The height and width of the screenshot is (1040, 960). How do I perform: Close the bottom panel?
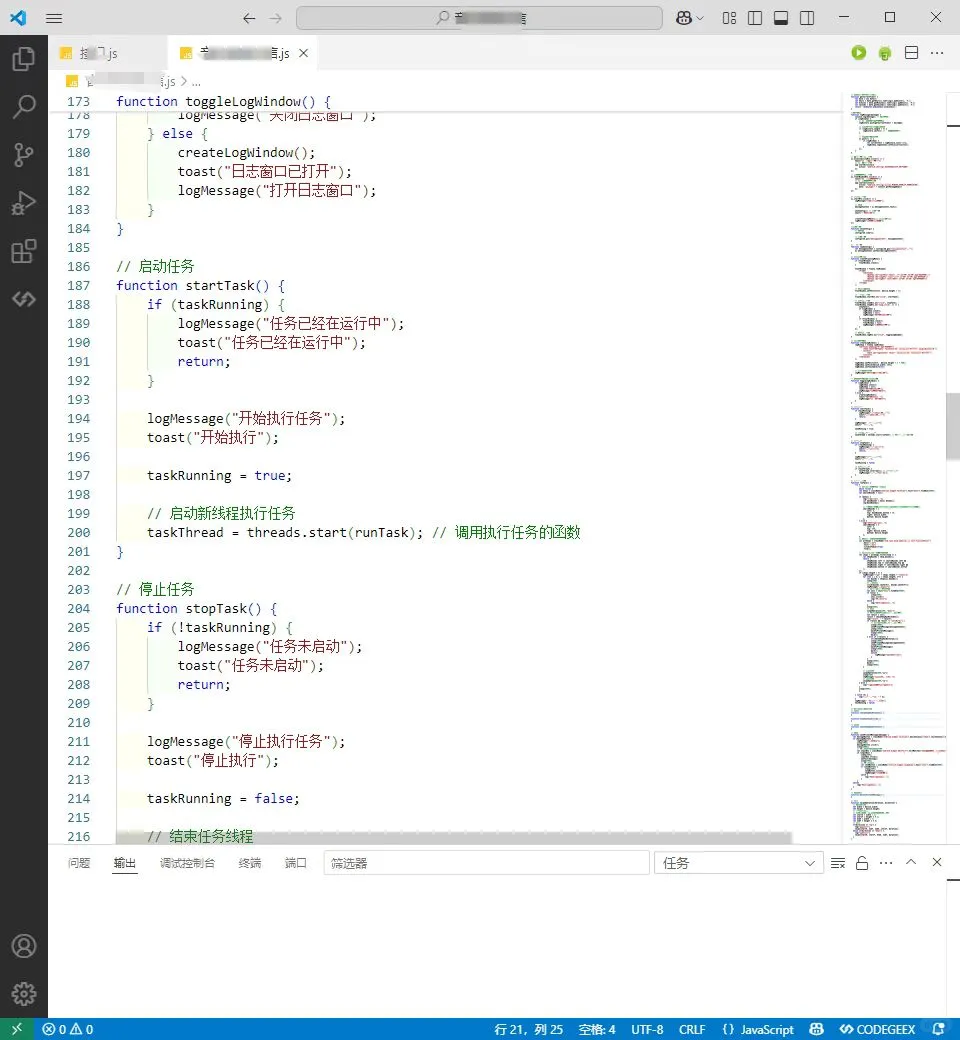(x=937, y=862)
